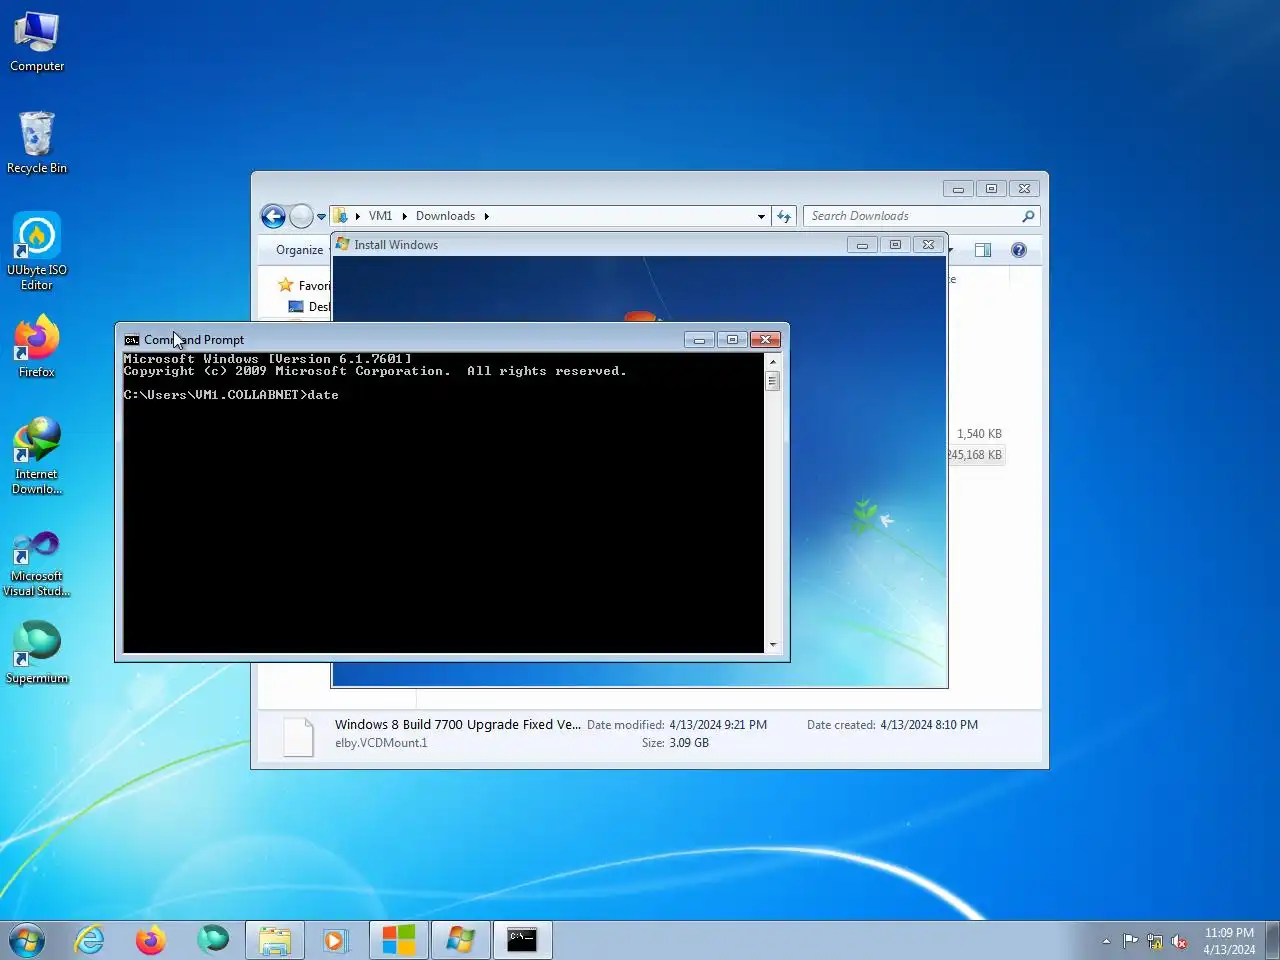The image size is (1280, 960).
Task: Open the network status tray icon
Action: tap(1155, 941)
